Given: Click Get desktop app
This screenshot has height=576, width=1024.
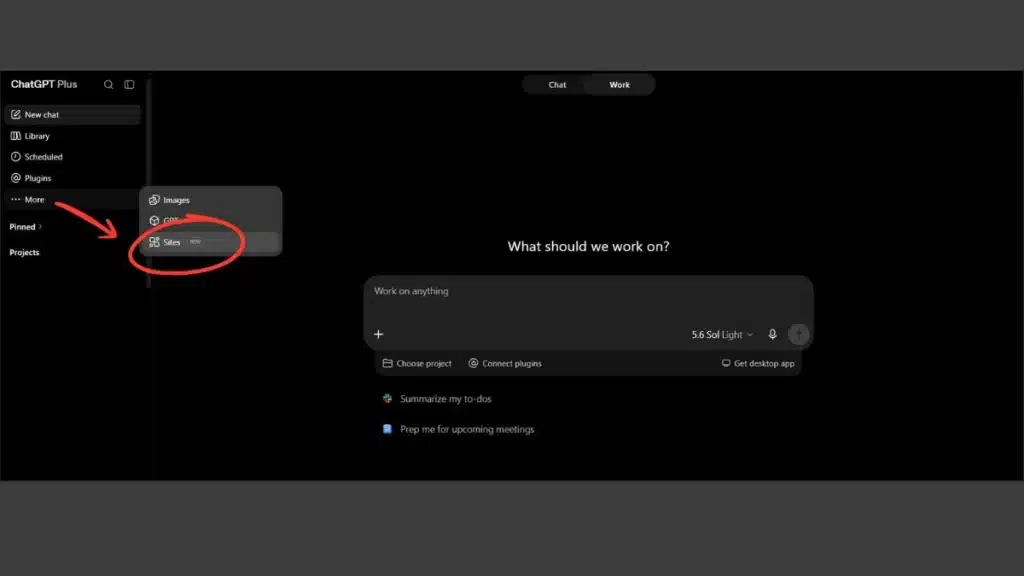Looking at the screenshot, I should pos(758,363).
